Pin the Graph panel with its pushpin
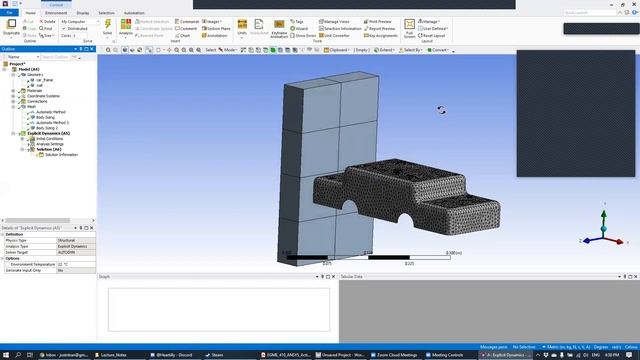This screenshot has width=640, height=360. coord(322,277)
